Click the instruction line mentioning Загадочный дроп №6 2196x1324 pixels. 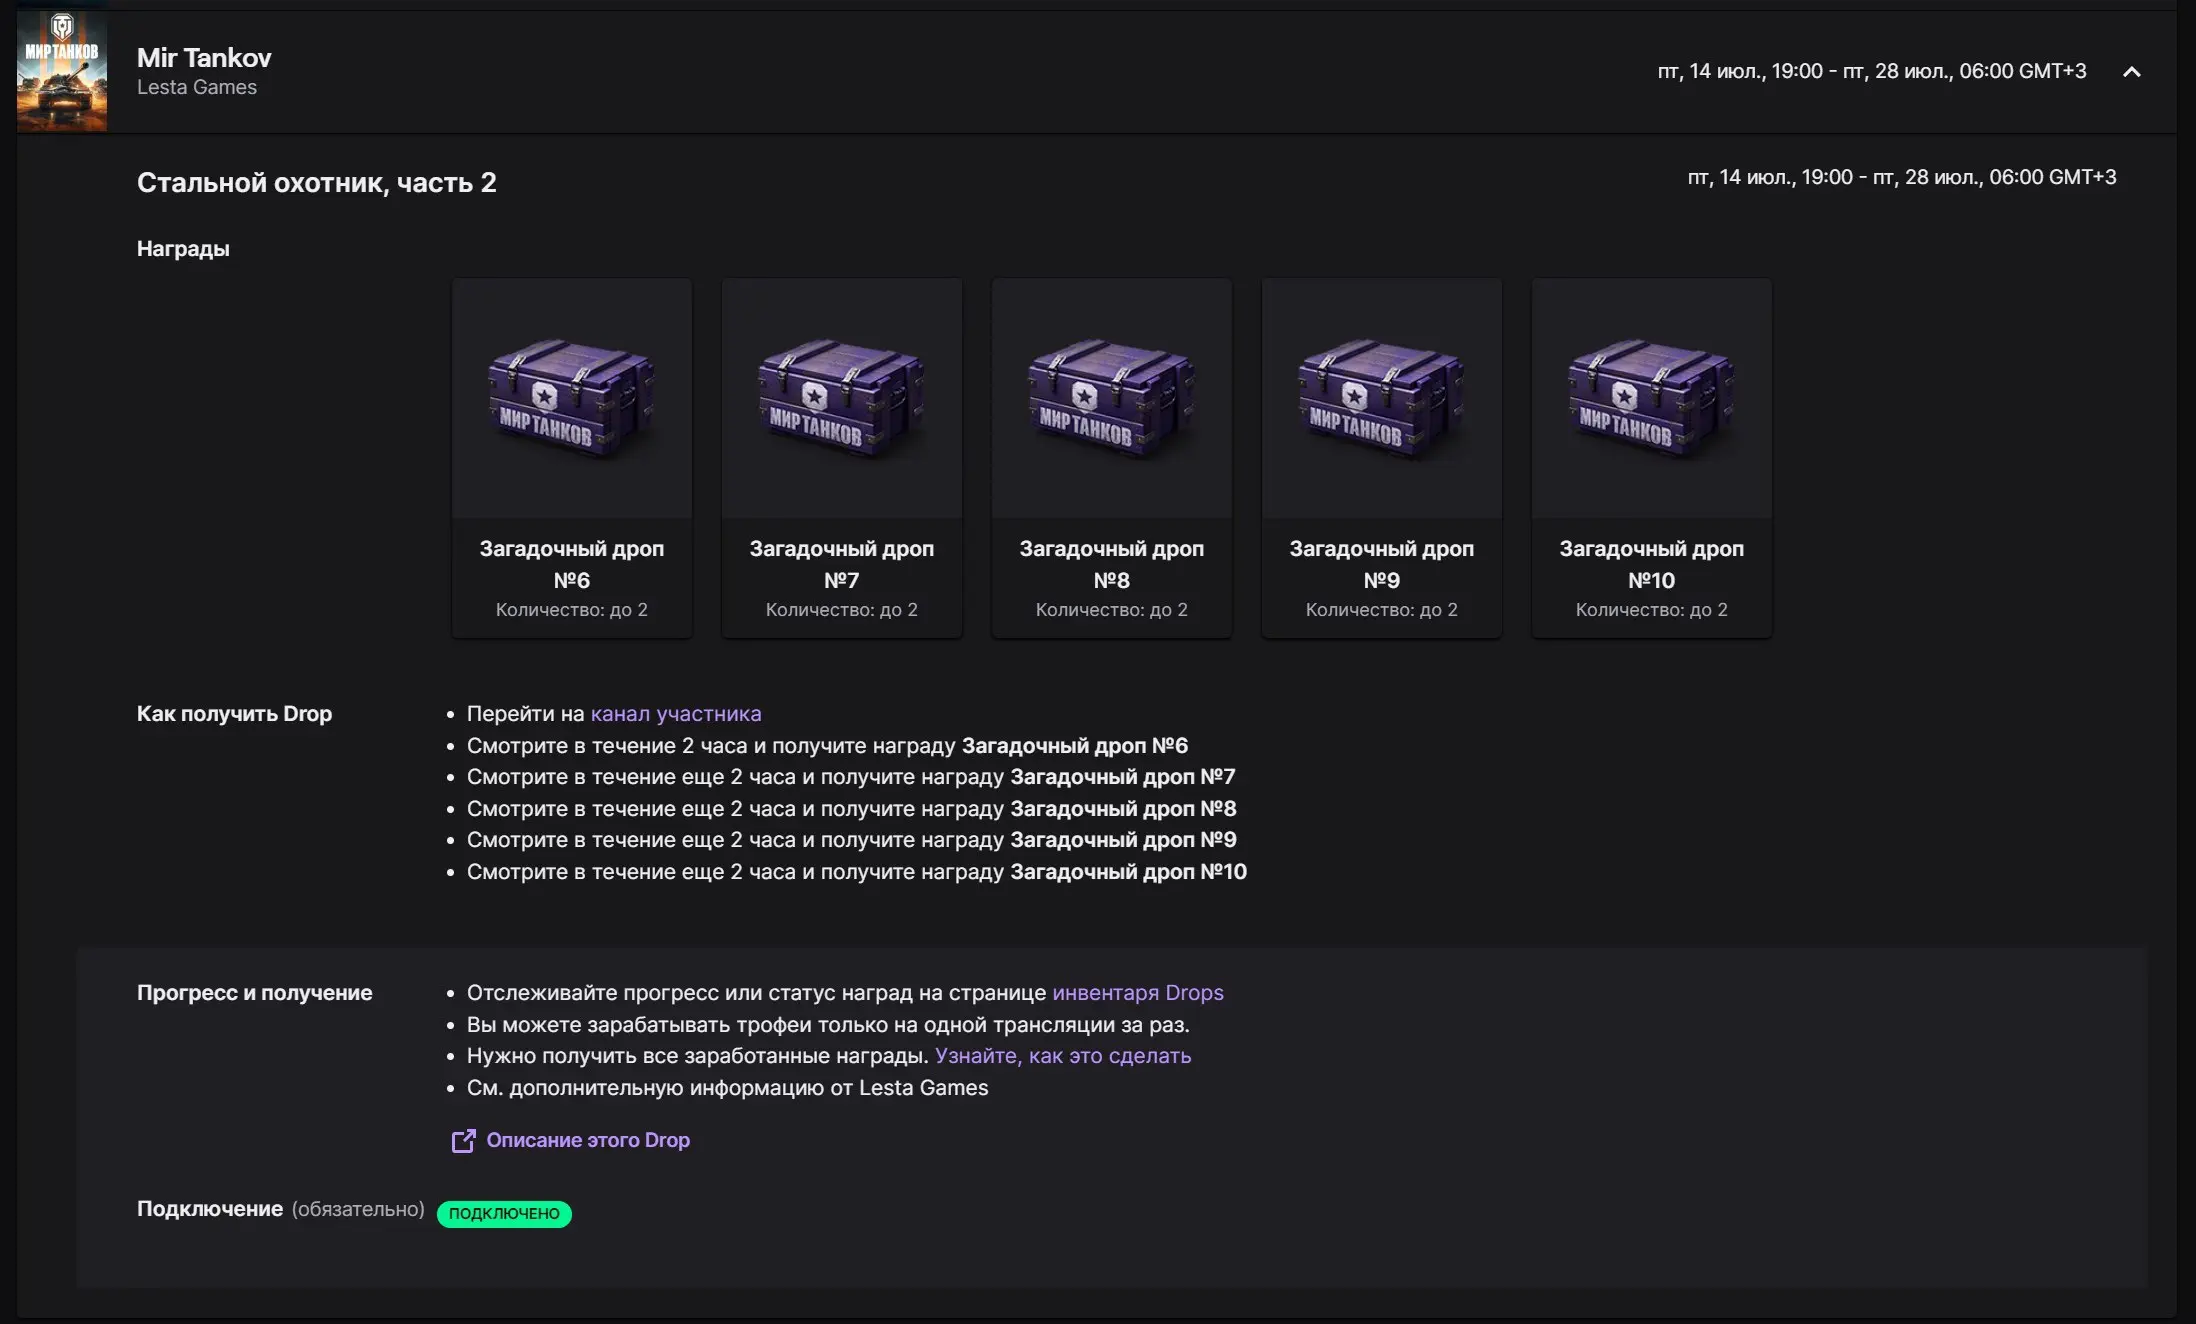[x=827, y=746]
